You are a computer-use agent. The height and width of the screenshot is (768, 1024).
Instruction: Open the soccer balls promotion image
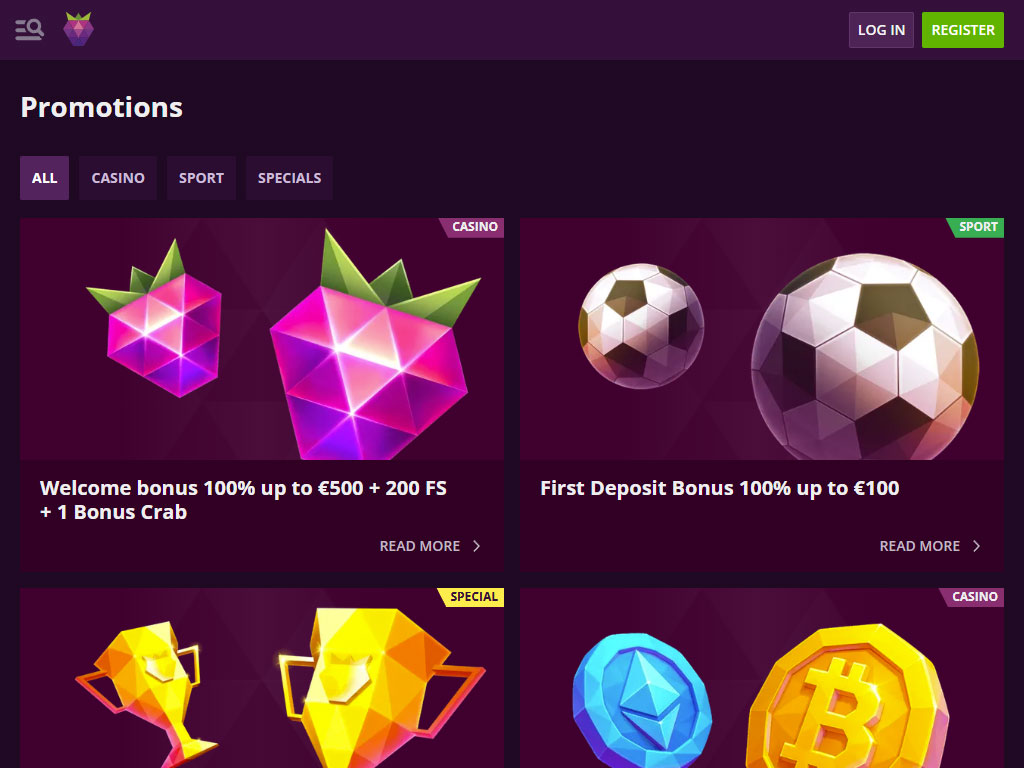coord(762,339)
